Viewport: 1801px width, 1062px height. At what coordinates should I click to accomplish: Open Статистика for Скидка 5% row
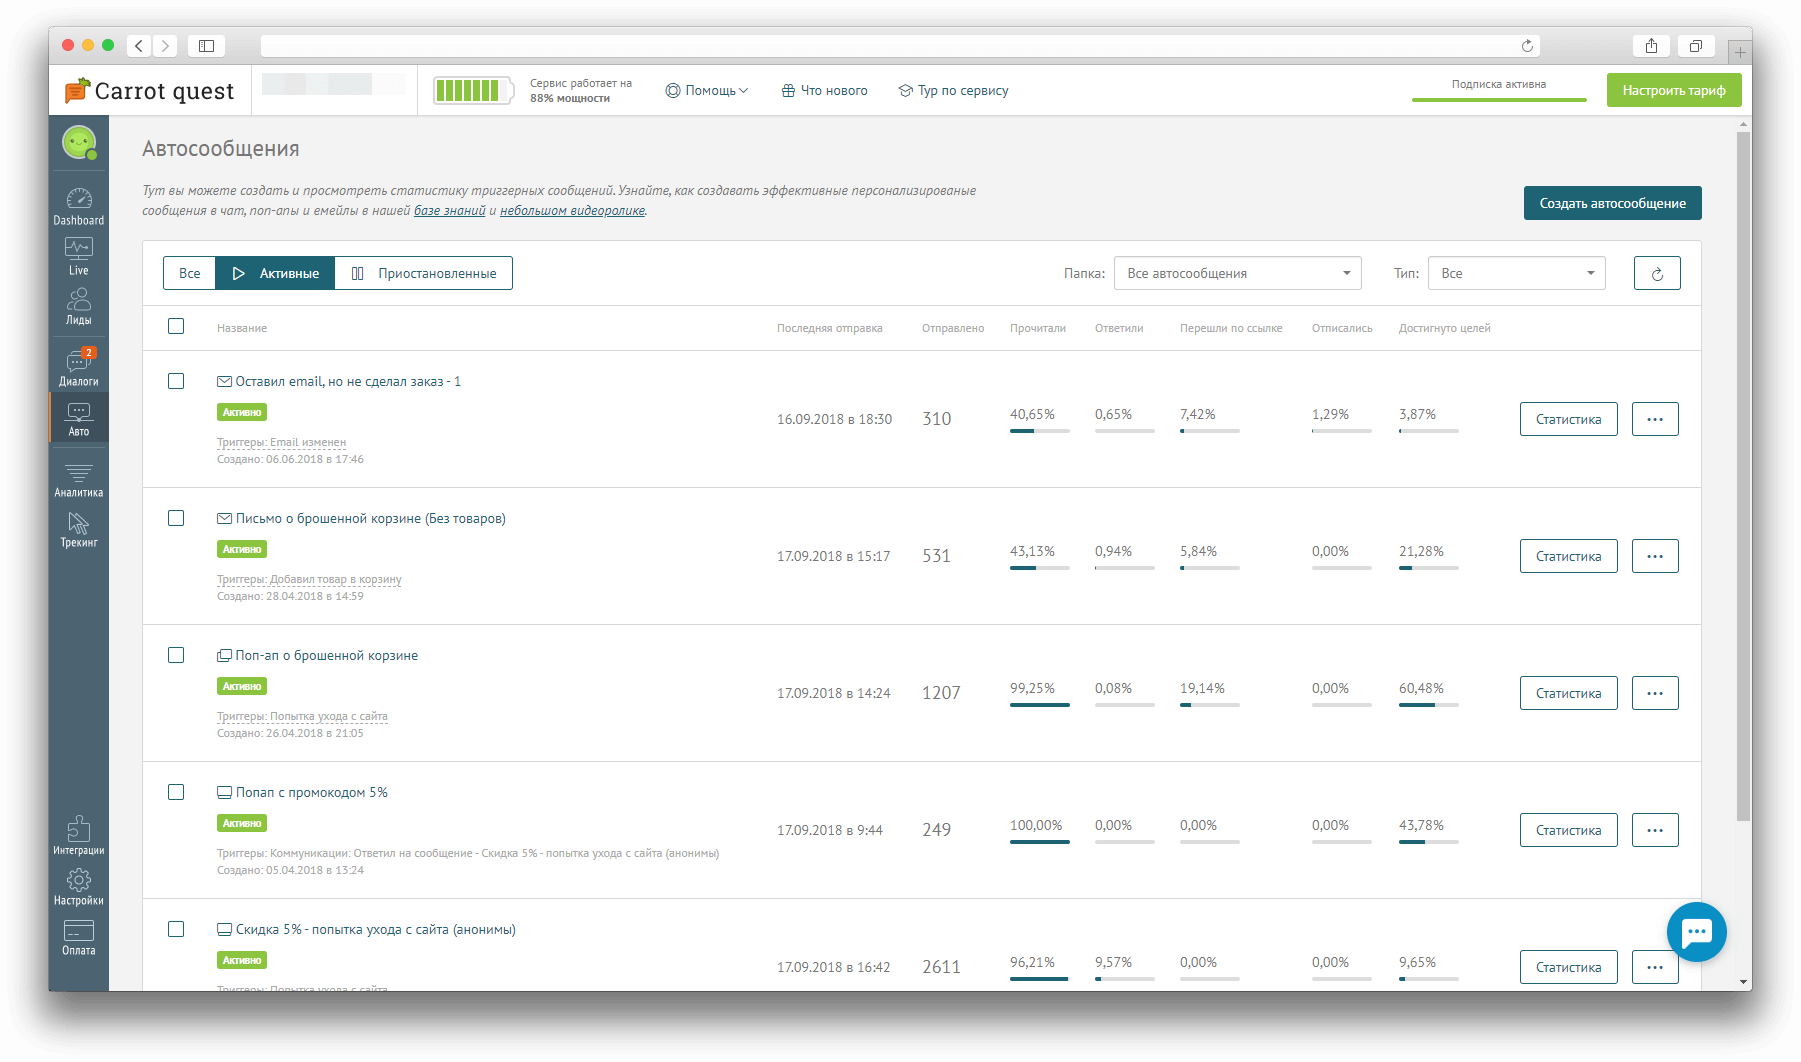tap(1569, 967)
